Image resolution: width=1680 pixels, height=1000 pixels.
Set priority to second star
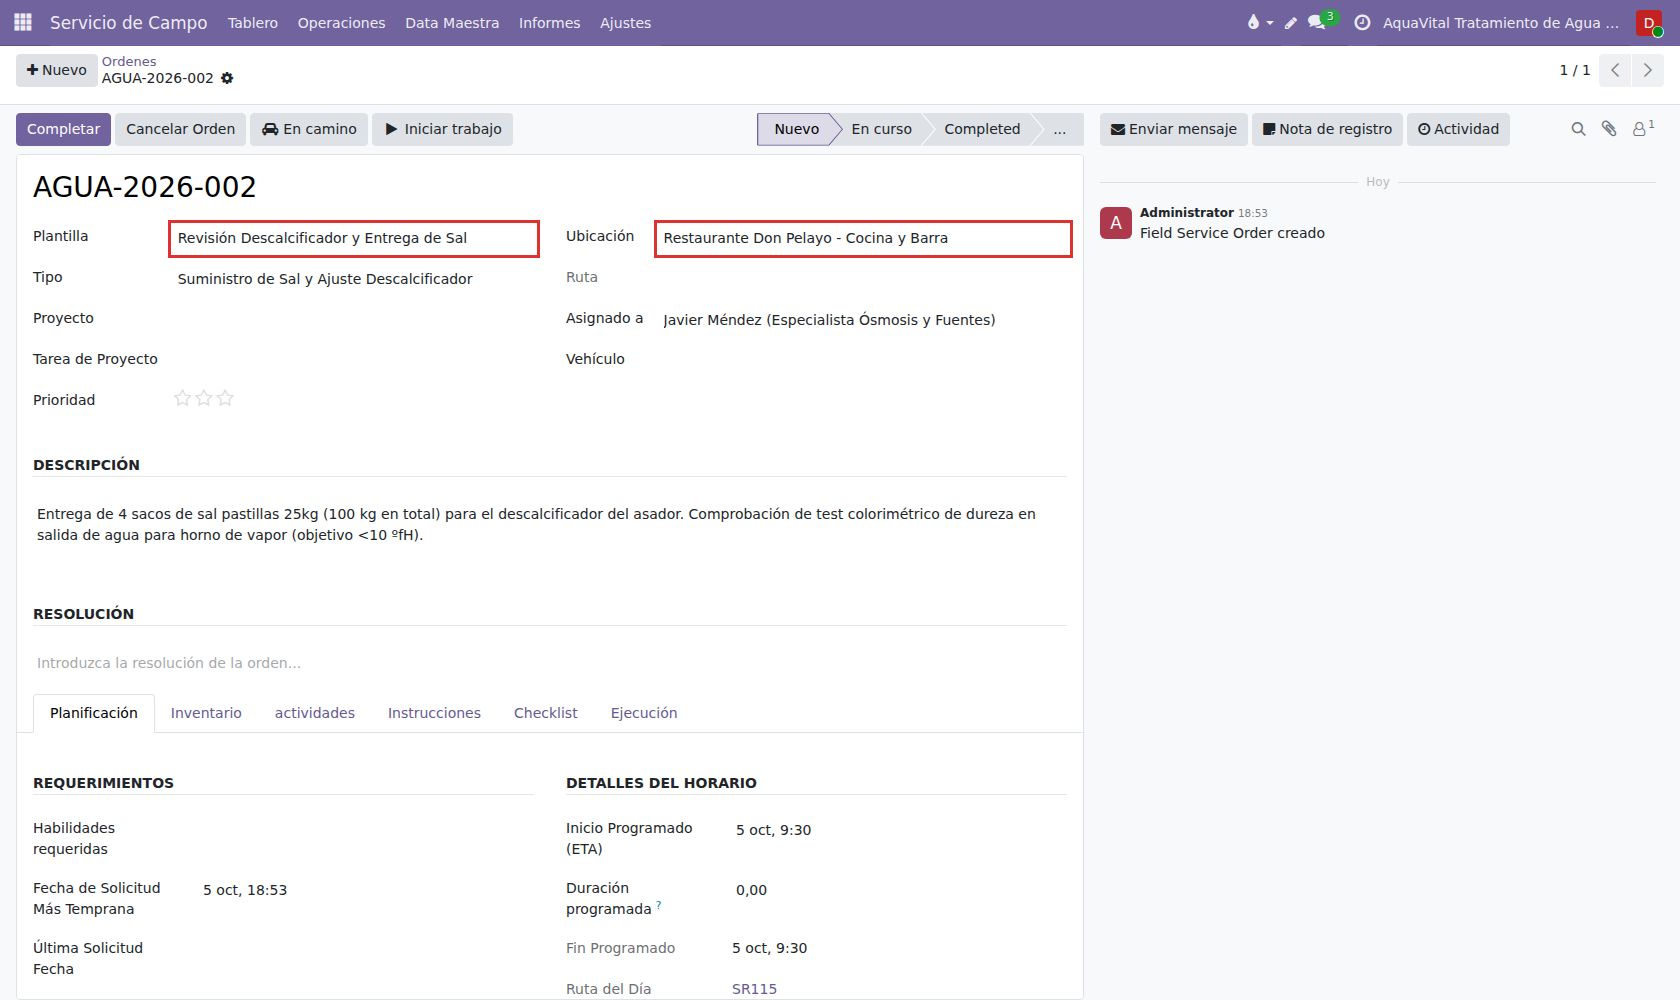pos(204,398)
